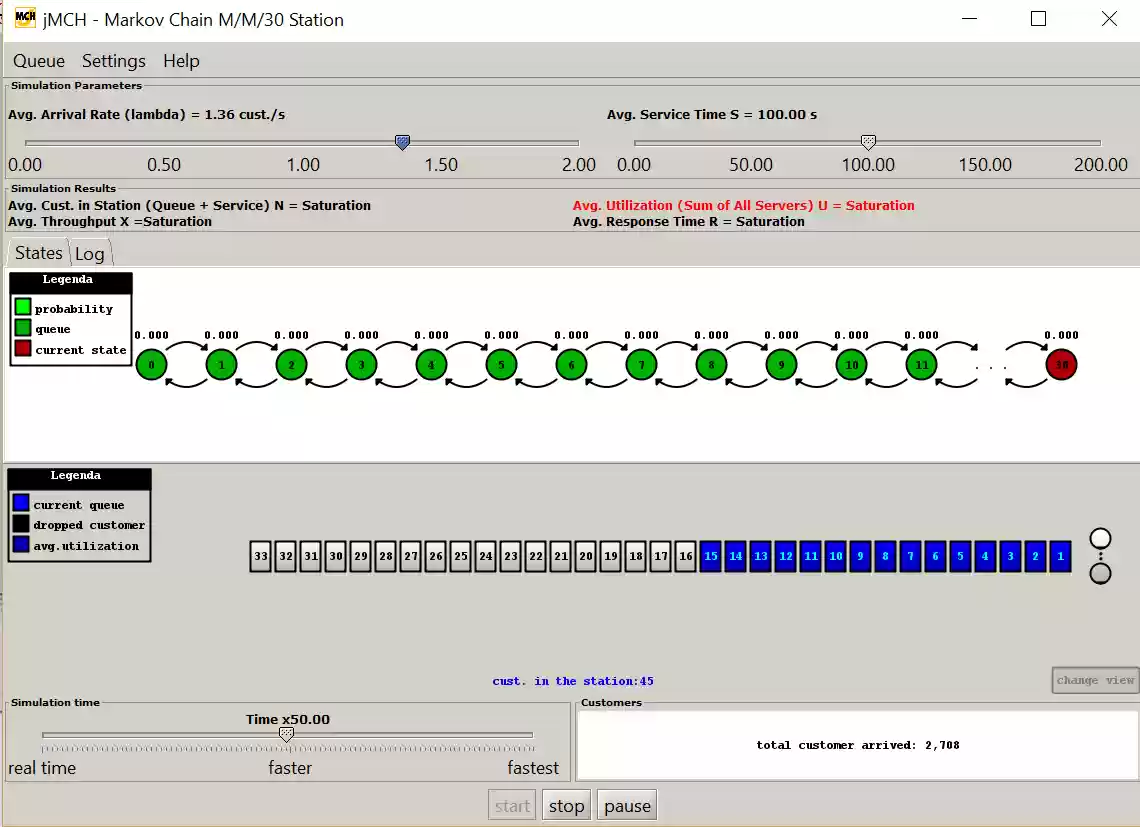The image size is (1140, 827).
Task: Click the 'change view' button
Action: click(x=1094, y=680)
